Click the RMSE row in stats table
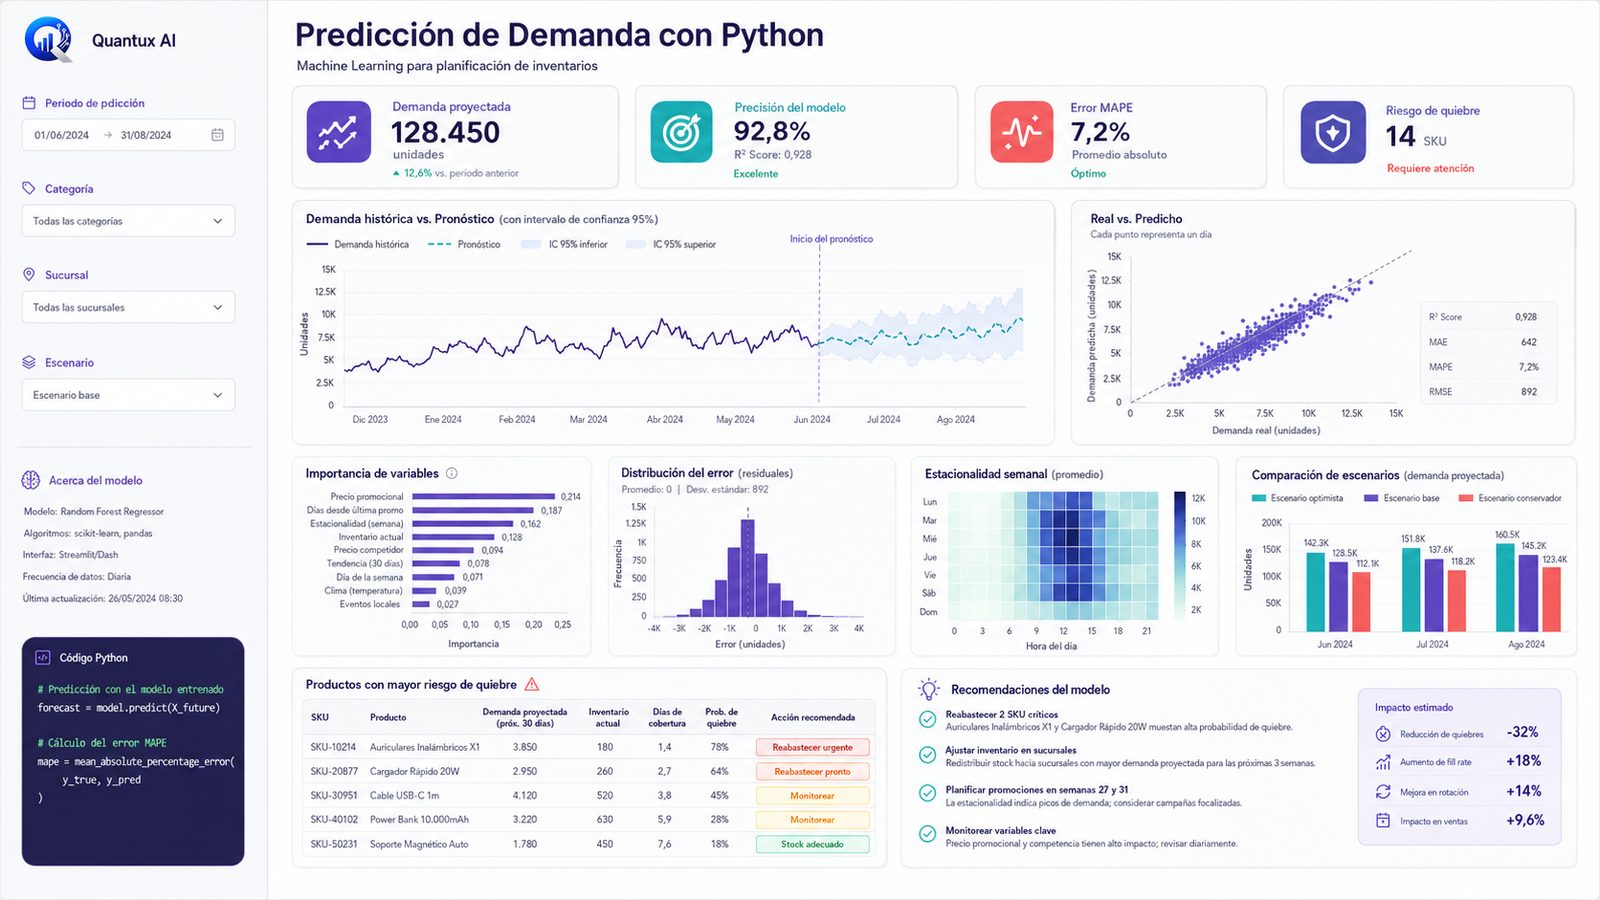Viewport: 1600px width, 900px height. [x=1488, y=392]
